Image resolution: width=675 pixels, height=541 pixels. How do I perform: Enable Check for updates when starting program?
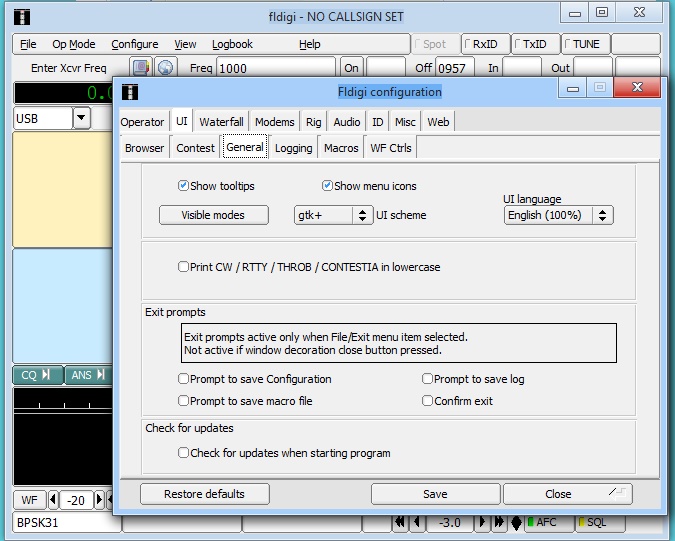pyautogui.click(x=184, y=453)
